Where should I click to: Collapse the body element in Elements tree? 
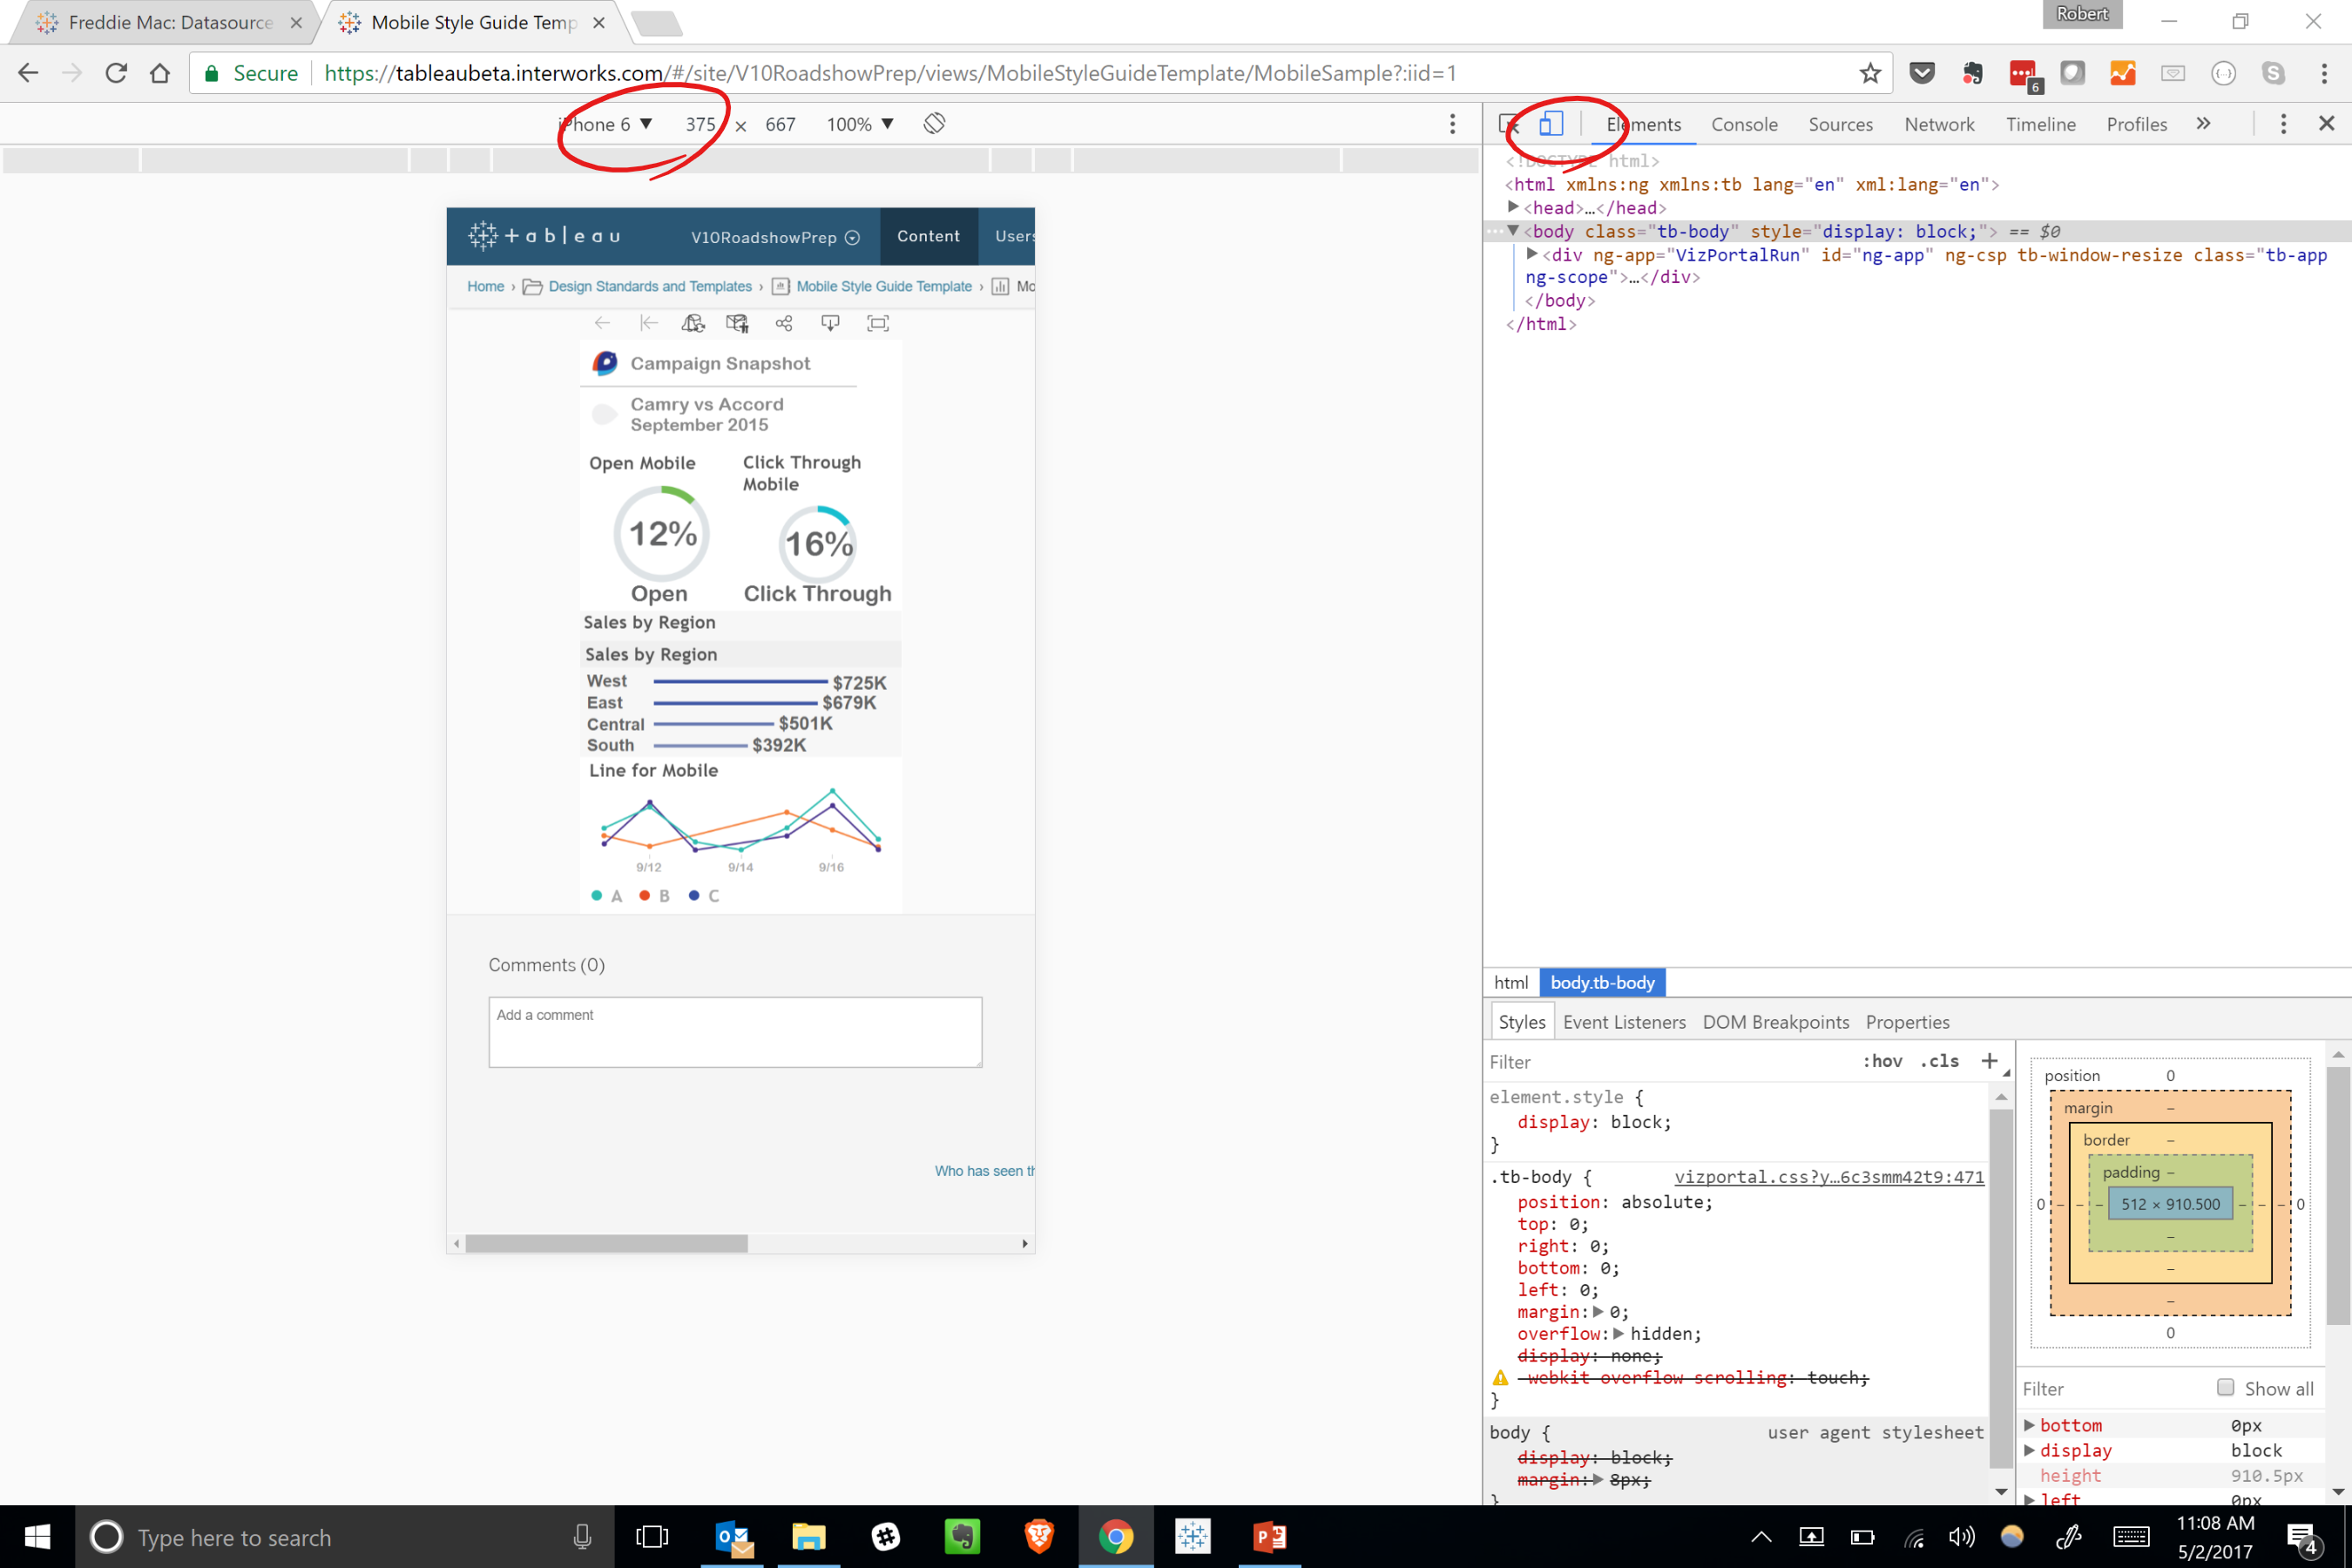tap(1513, 231)
